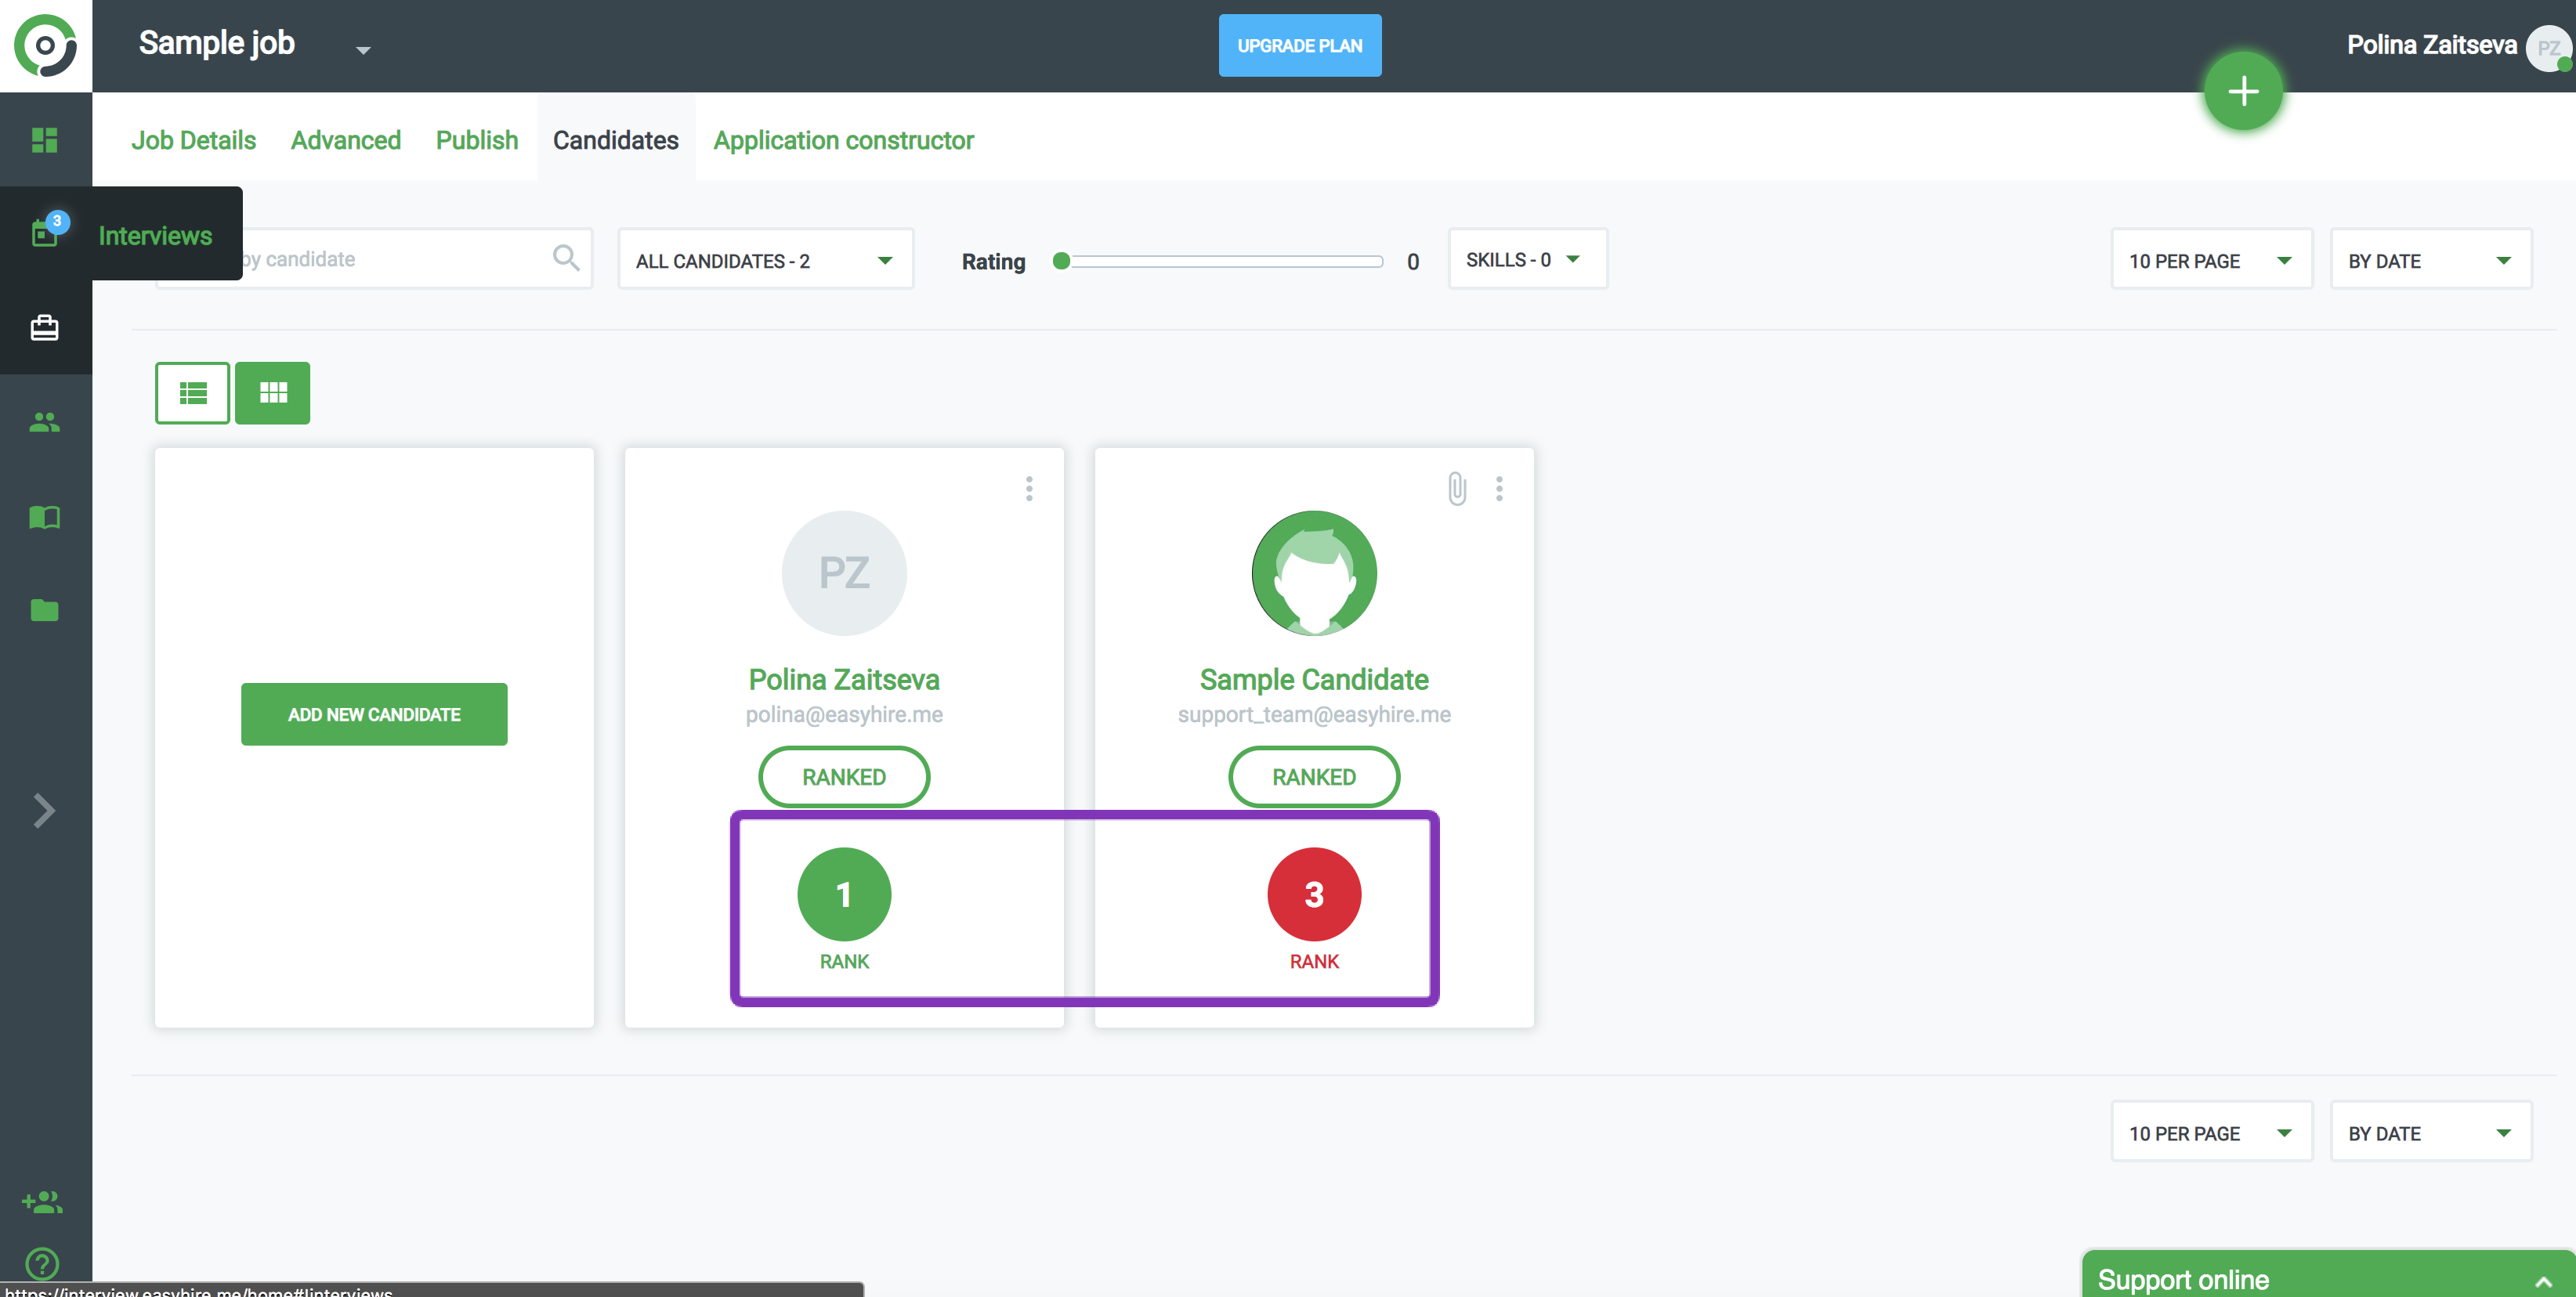Open the top BY DATE sort dropdown
This screenshot has width=2576, height=1297.
point(2430,260)
